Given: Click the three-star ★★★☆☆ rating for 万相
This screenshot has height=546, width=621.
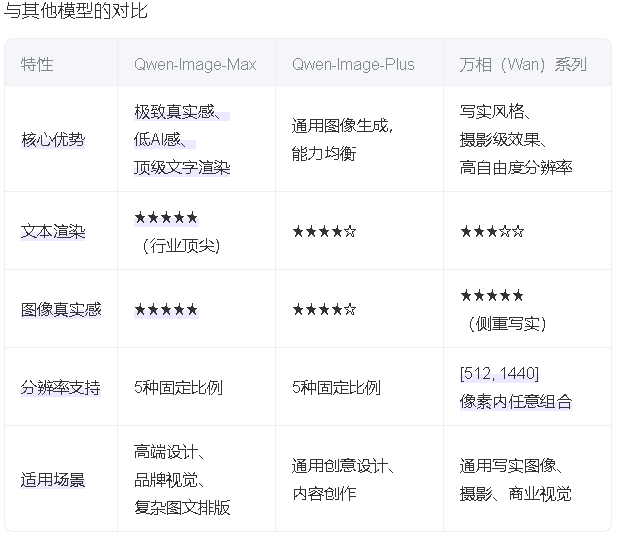Looking at the screenshot, I should (x=492, y=231).
